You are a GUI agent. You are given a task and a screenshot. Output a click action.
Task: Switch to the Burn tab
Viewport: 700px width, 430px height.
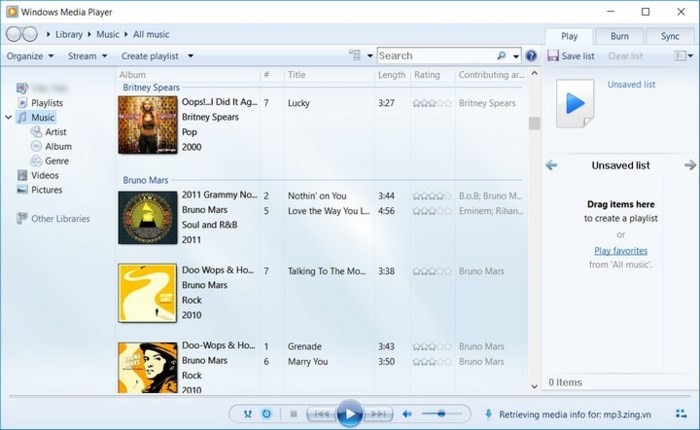coord(620,36)
